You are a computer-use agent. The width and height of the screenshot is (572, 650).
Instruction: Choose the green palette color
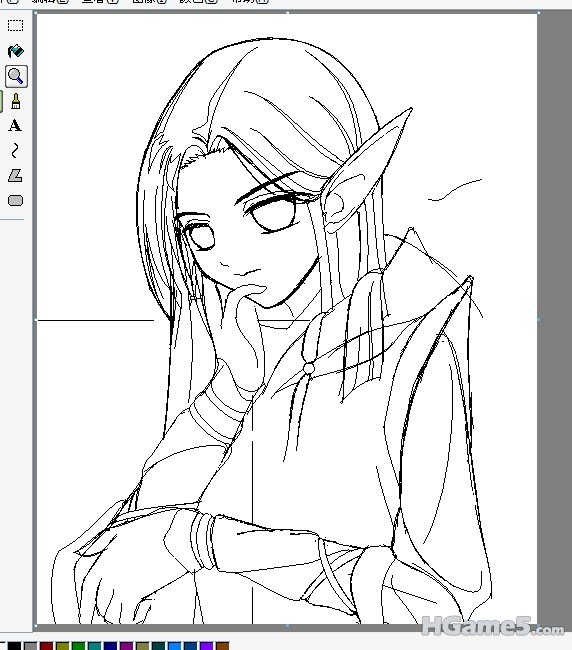(79, 646)
